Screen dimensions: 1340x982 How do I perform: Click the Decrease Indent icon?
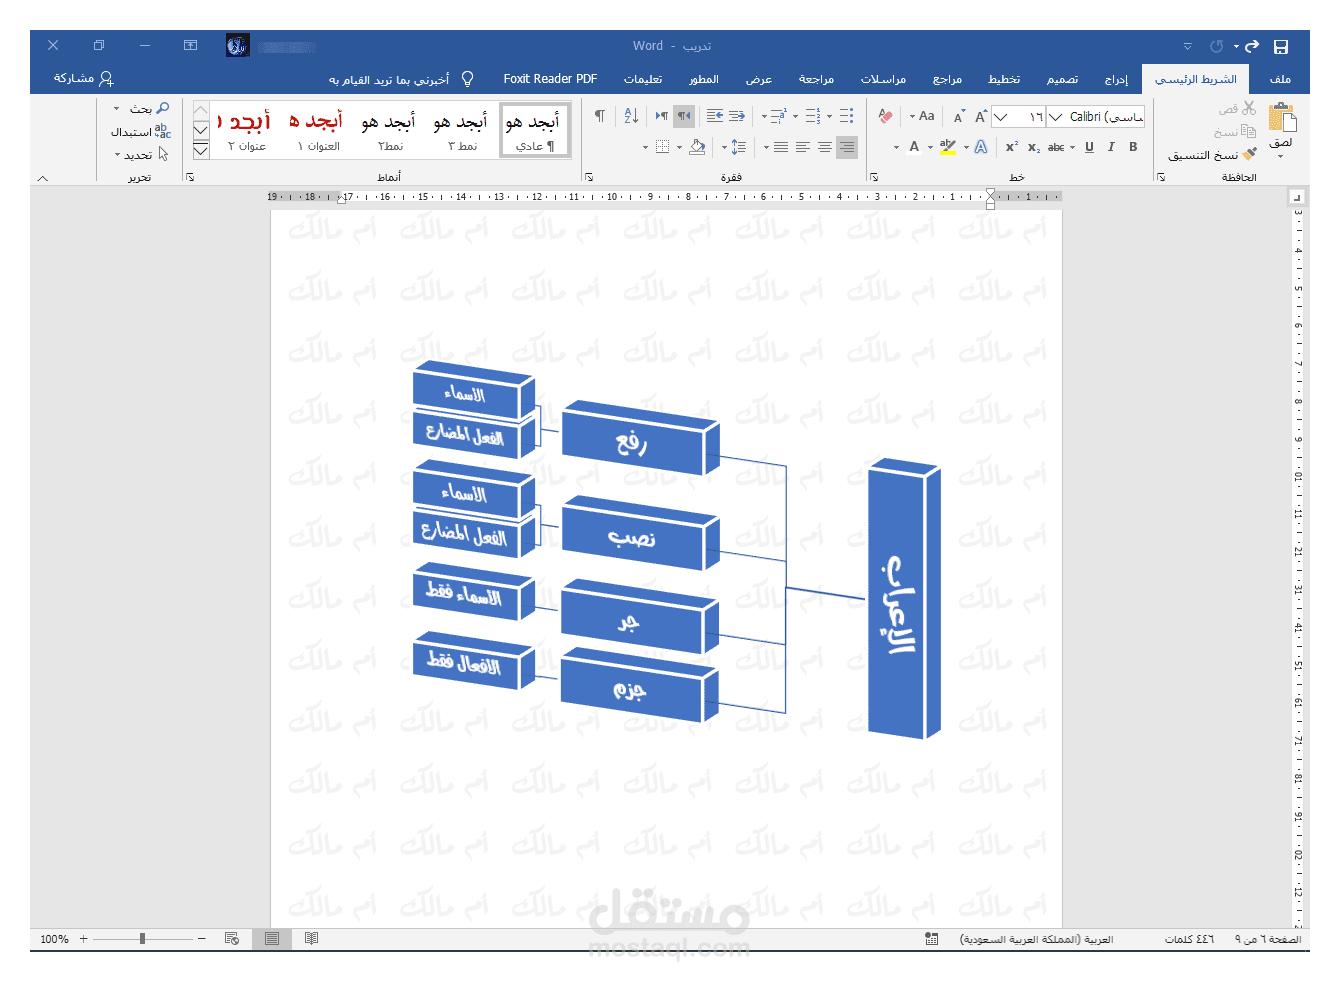click(737, 116)
